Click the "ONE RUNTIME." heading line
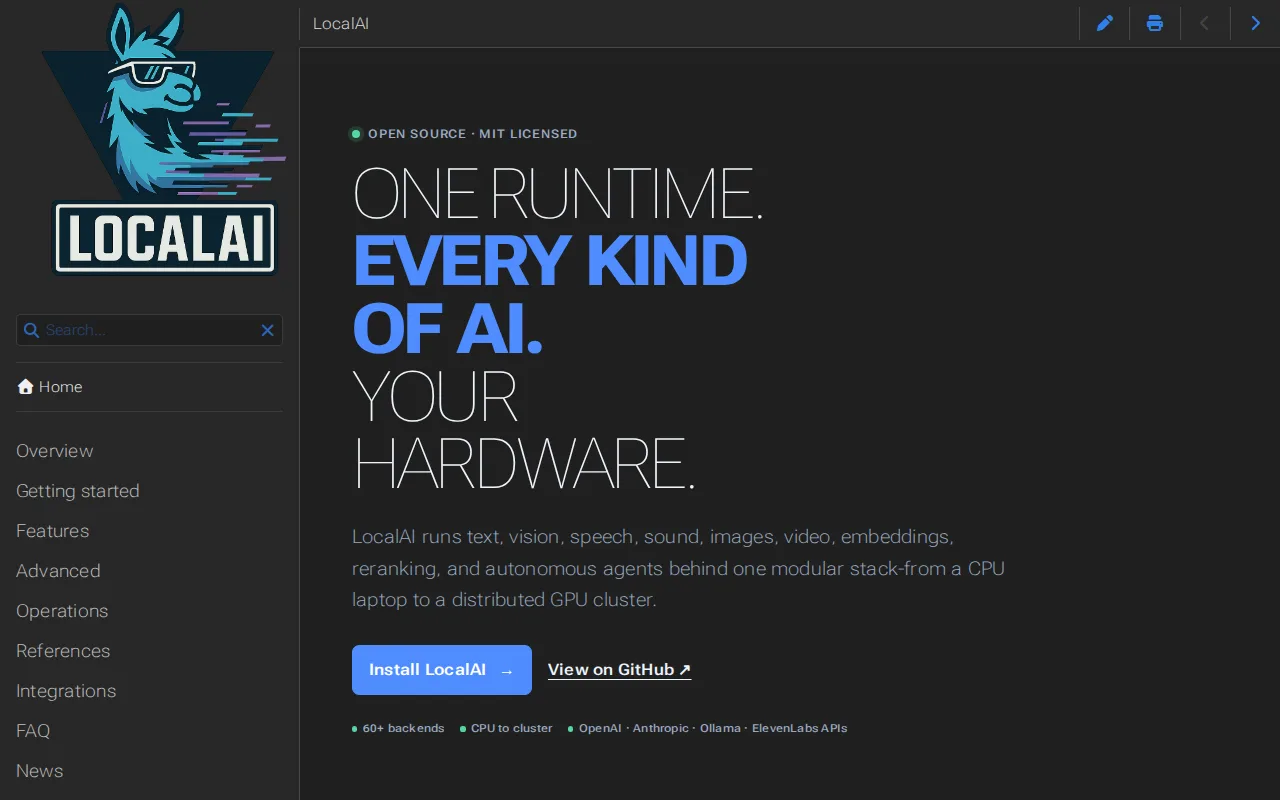The height and width of the screenshot is (800, 1280). click(558, 193)
